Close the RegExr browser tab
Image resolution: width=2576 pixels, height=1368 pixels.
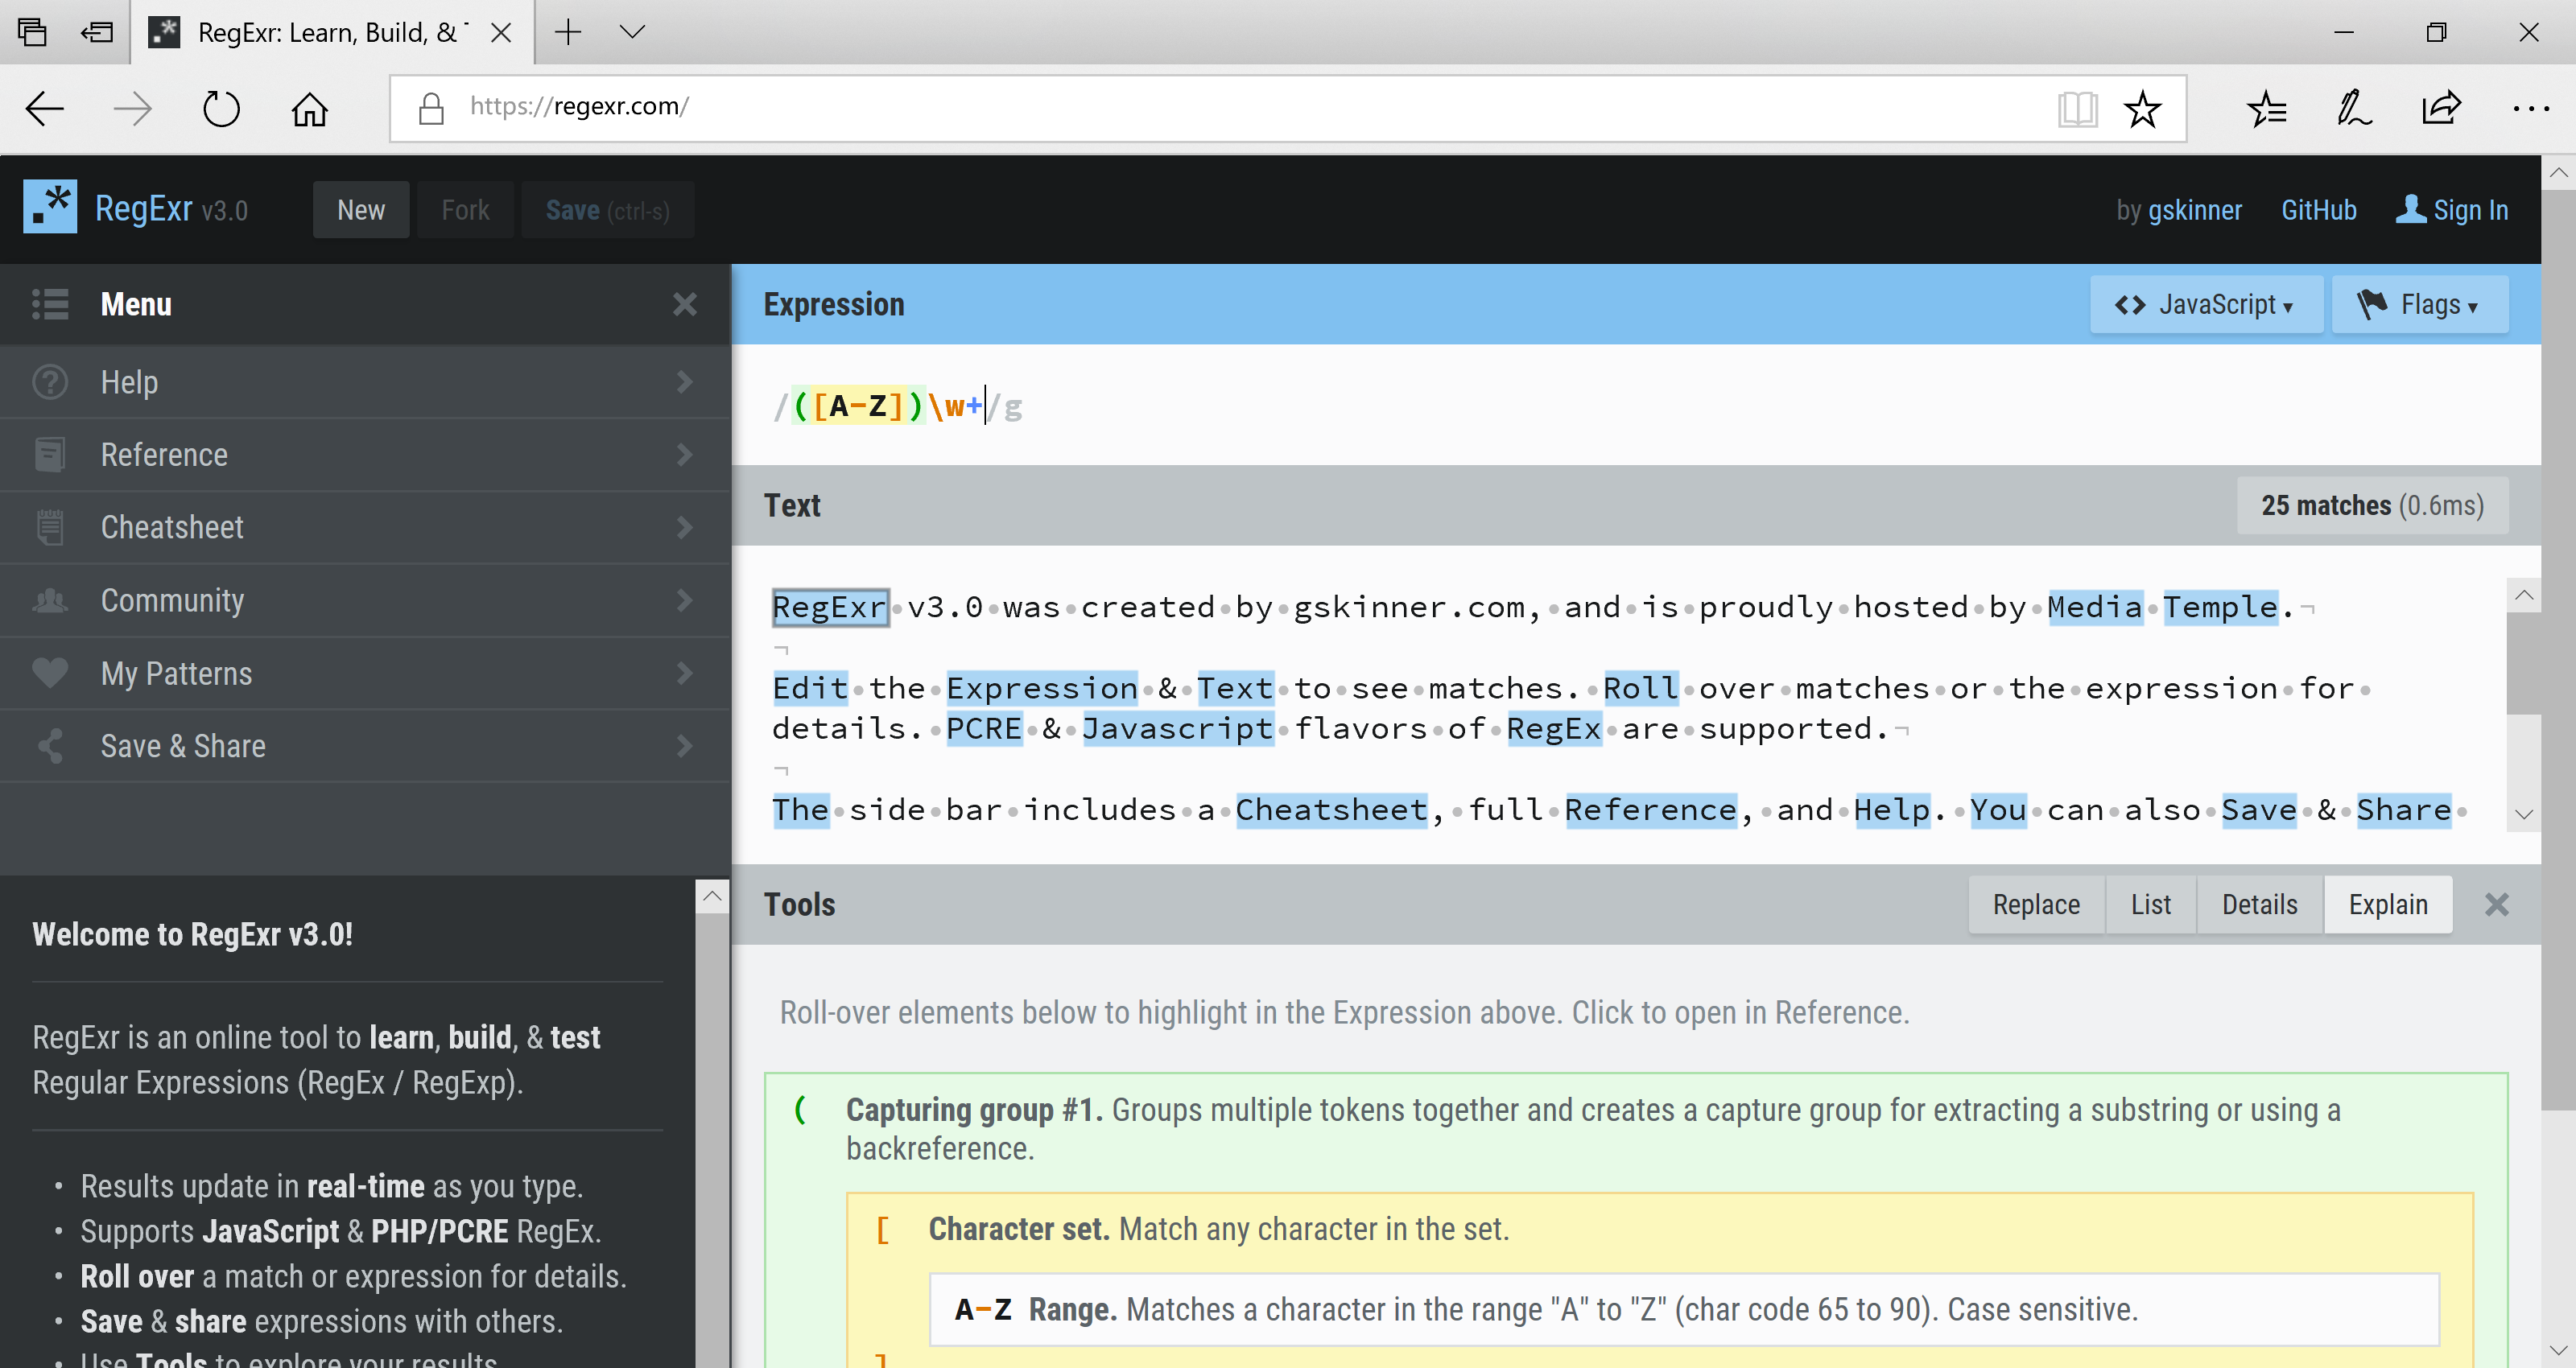[x=501, y=33]
